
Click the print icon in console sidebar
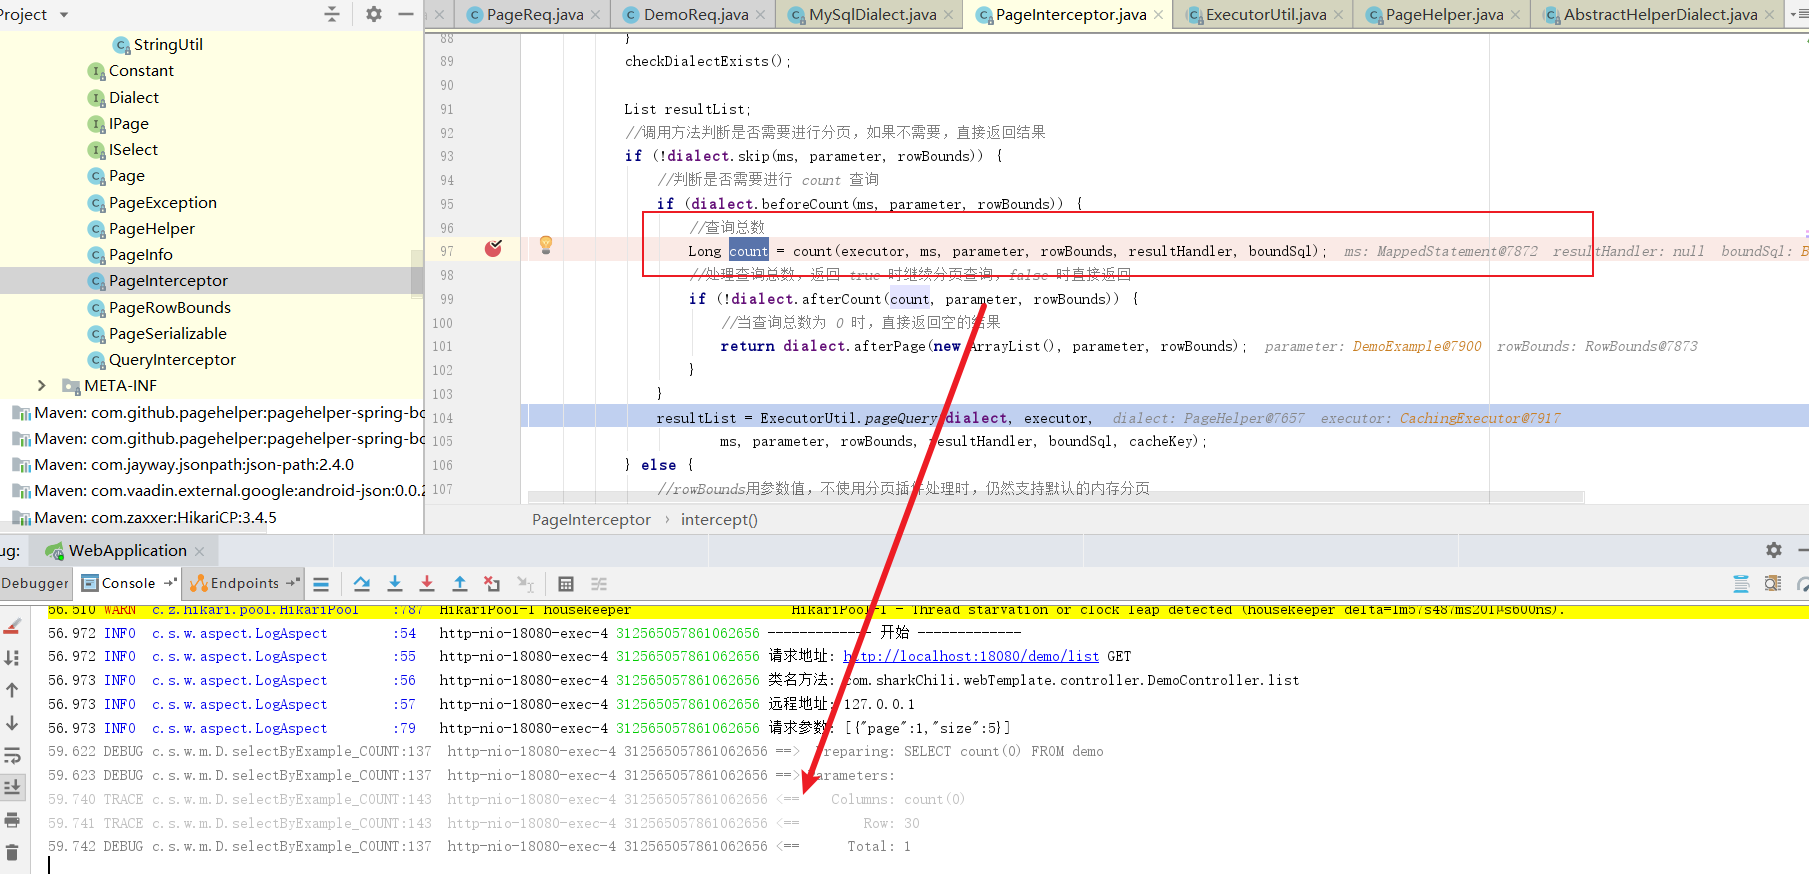[x=12, y=820]
